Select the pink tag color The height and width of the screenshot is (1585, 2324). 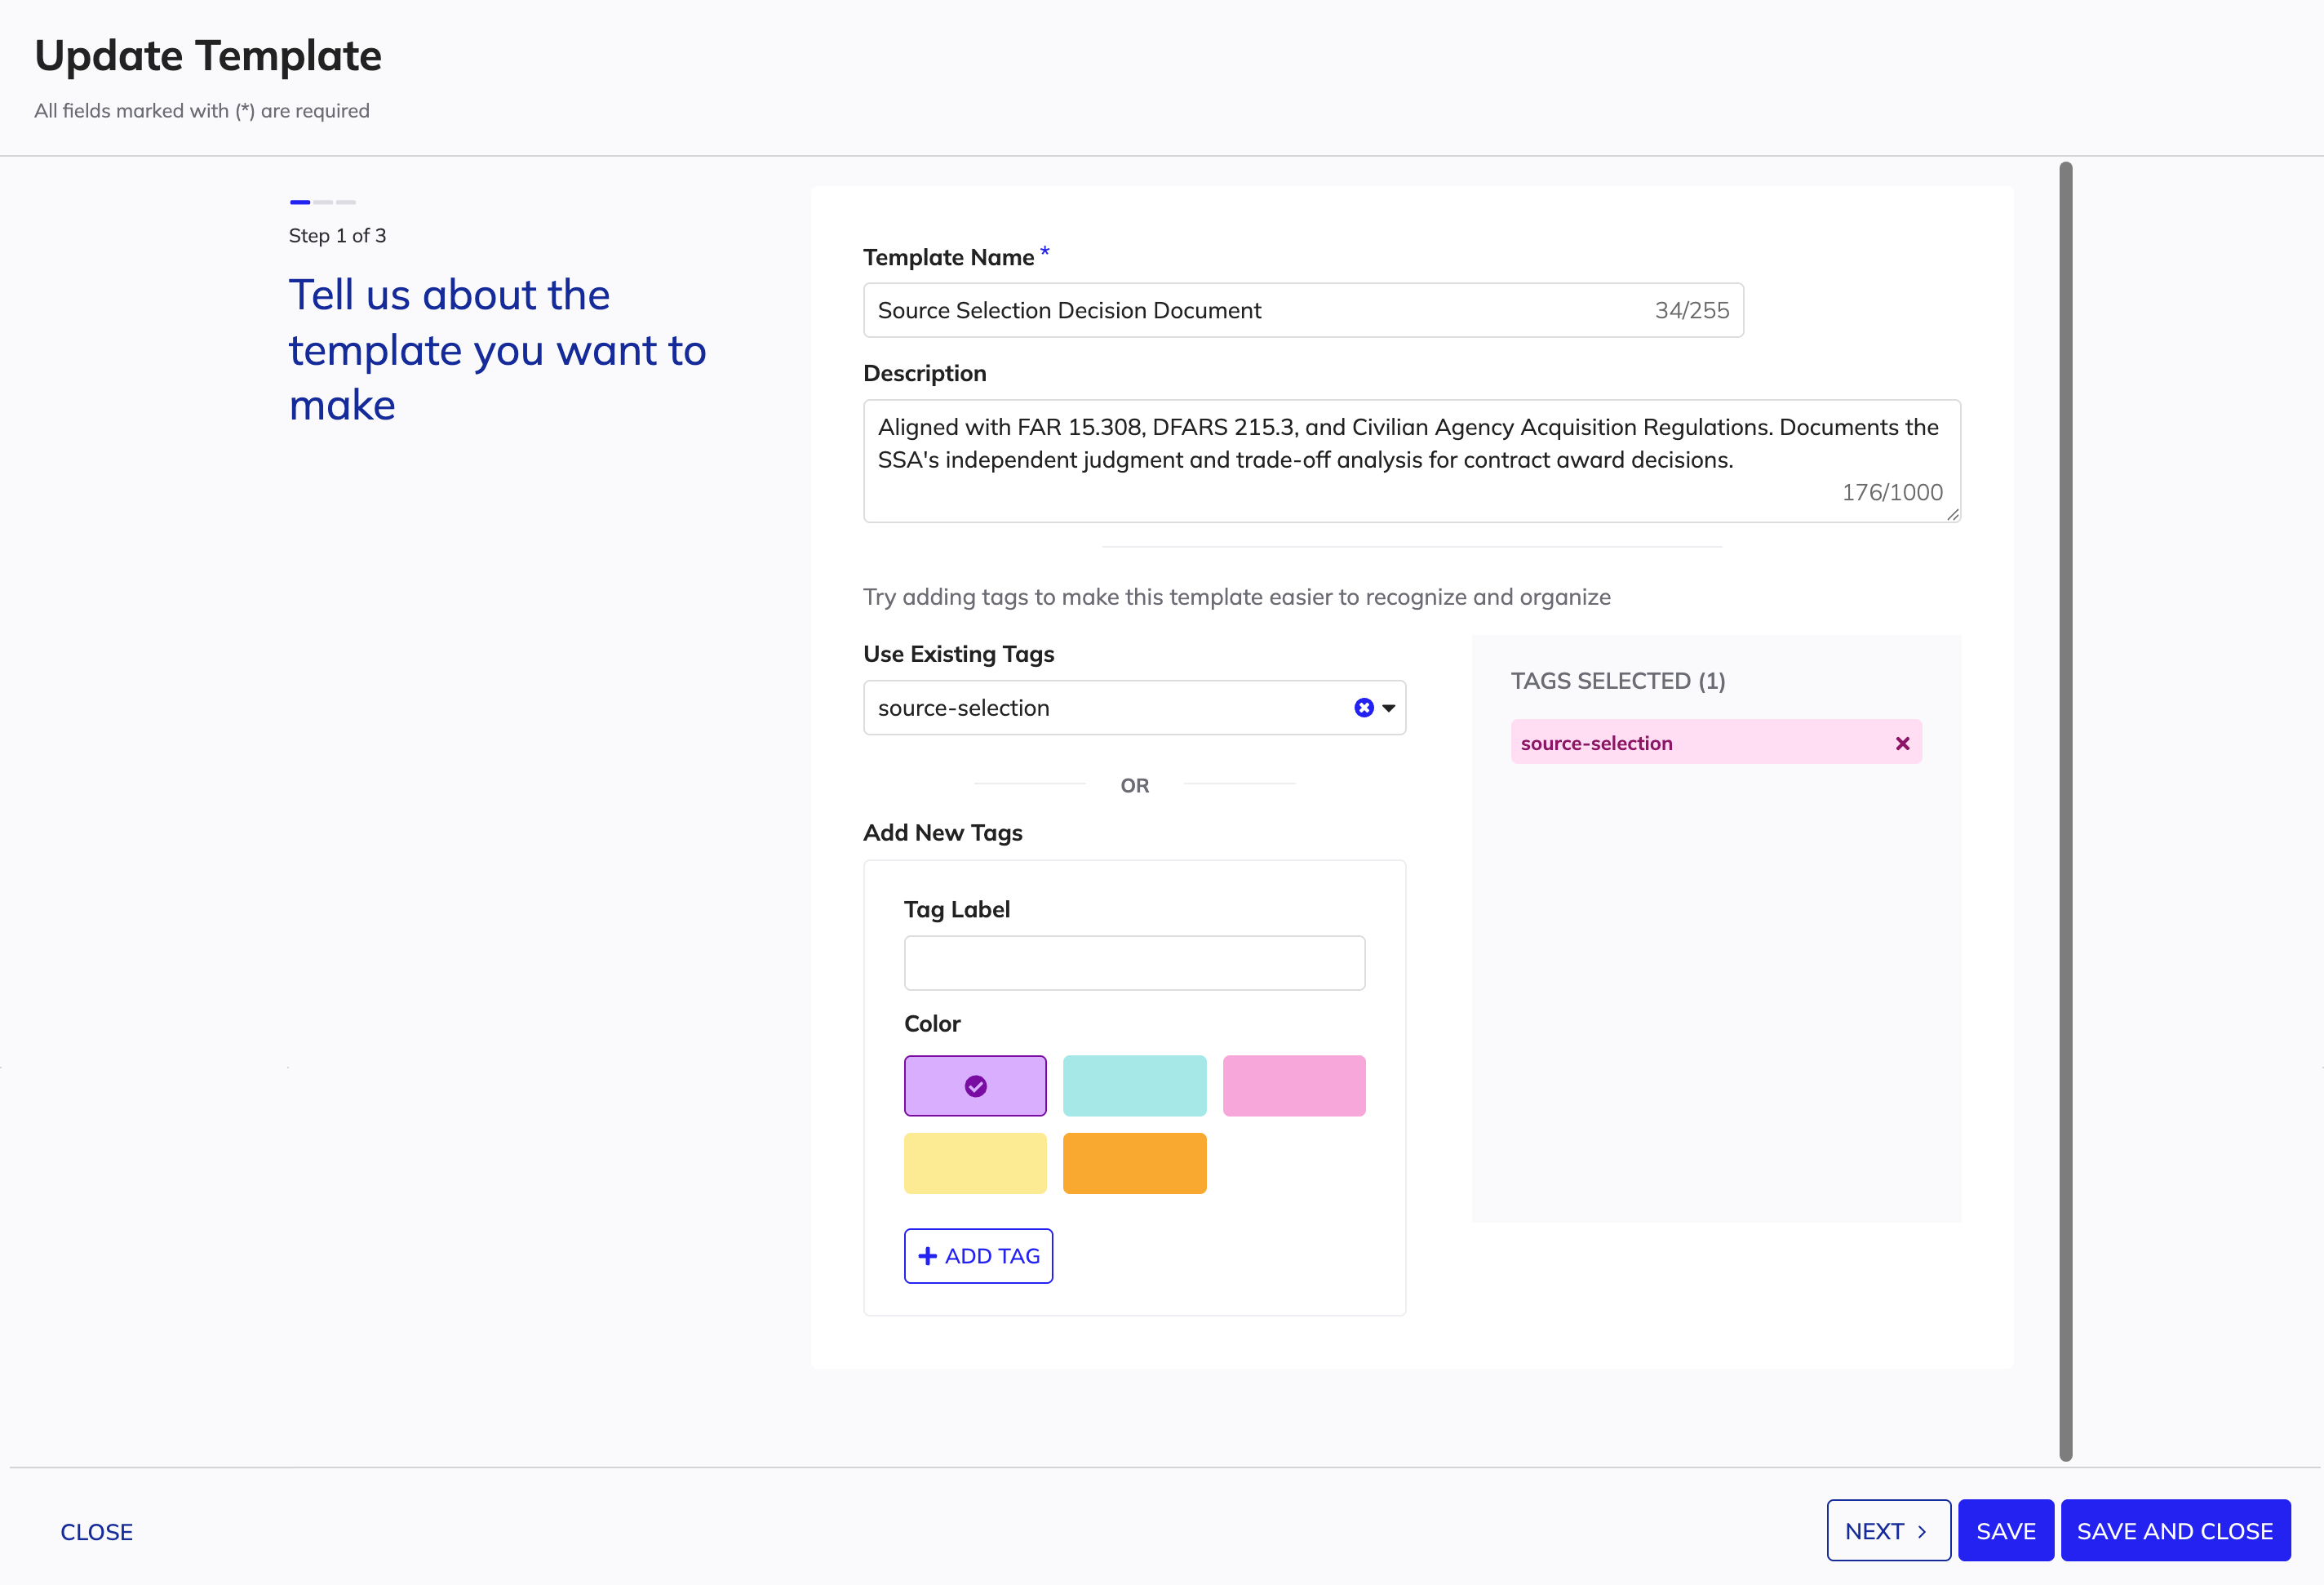(x=1294, y=1086)
